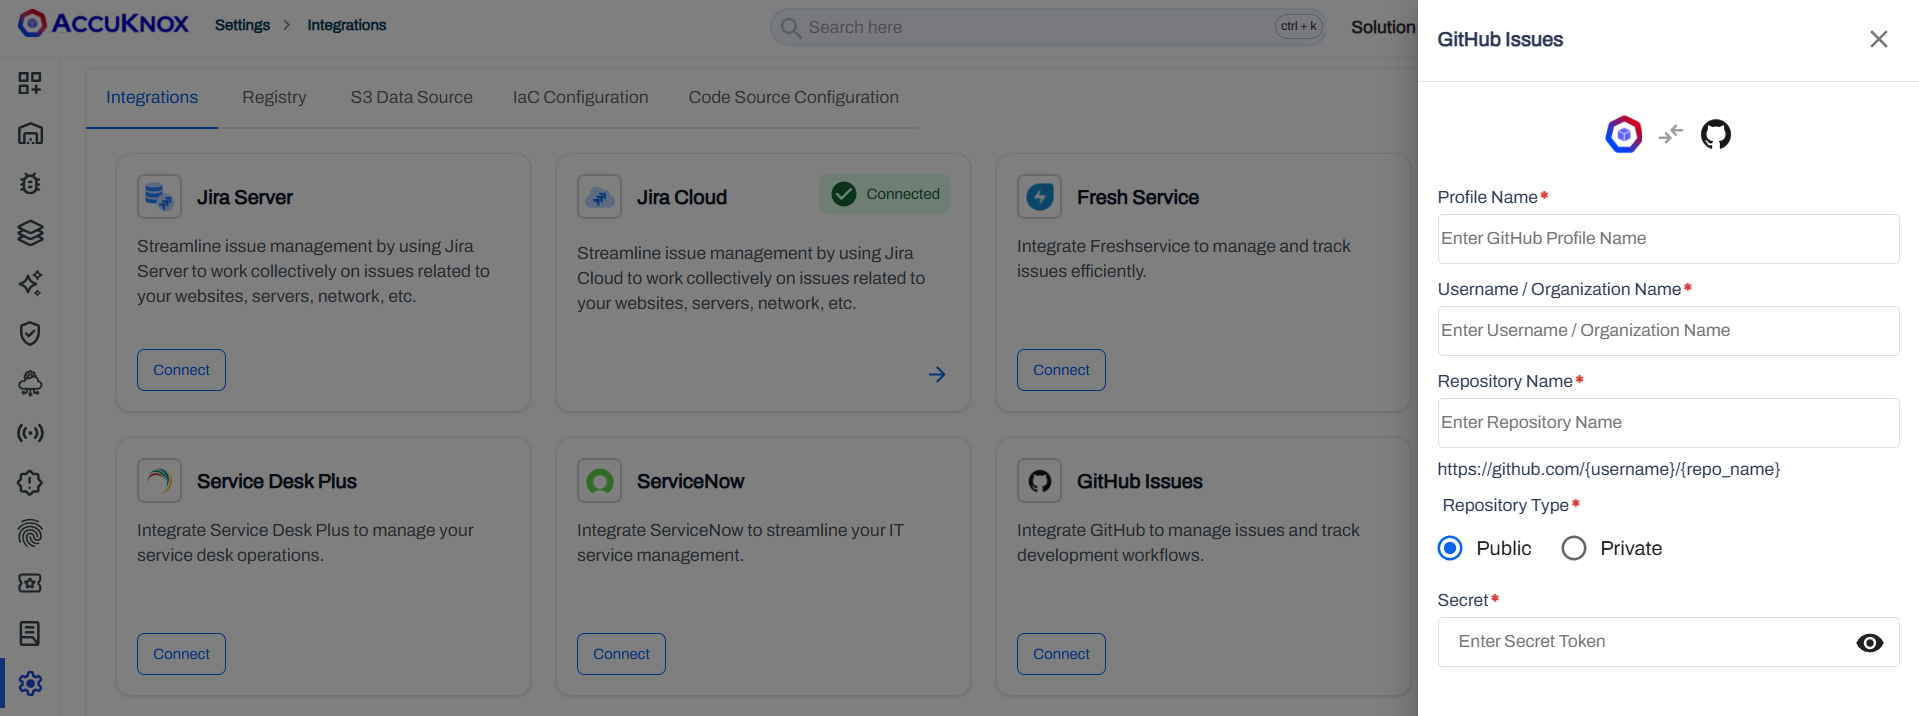Click the Jira Server card icon
Viewport: 1919px width, 716px height.
[x=159, y=197]
